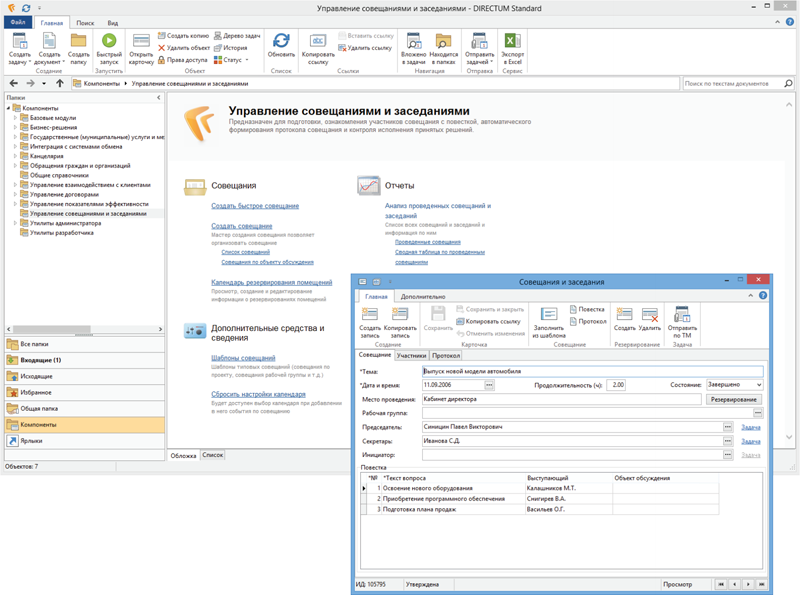The image size is (800, 595).
Task: Click the Тема input field
Action: (x=592, y=371)
